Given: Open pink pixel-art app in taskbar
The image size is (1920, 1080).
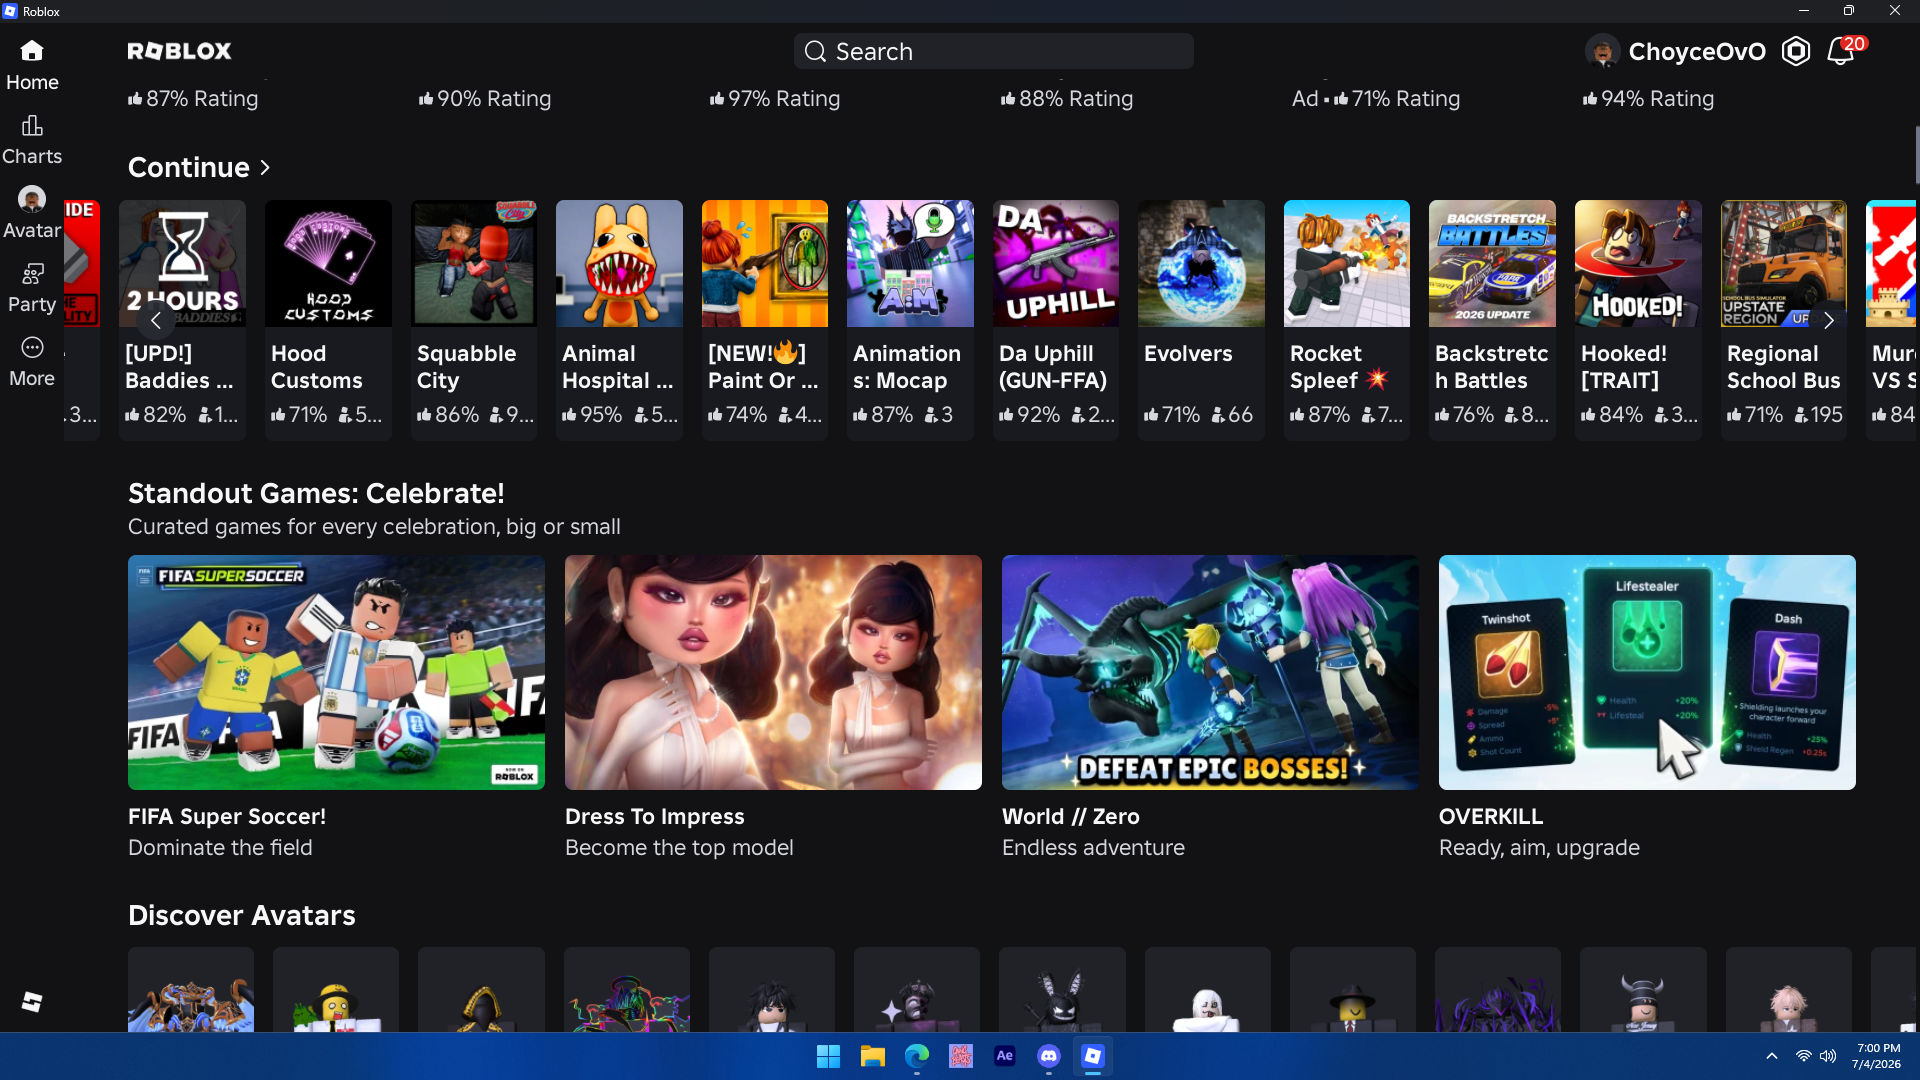Looking at the screenshot, I should point(961,1056).
